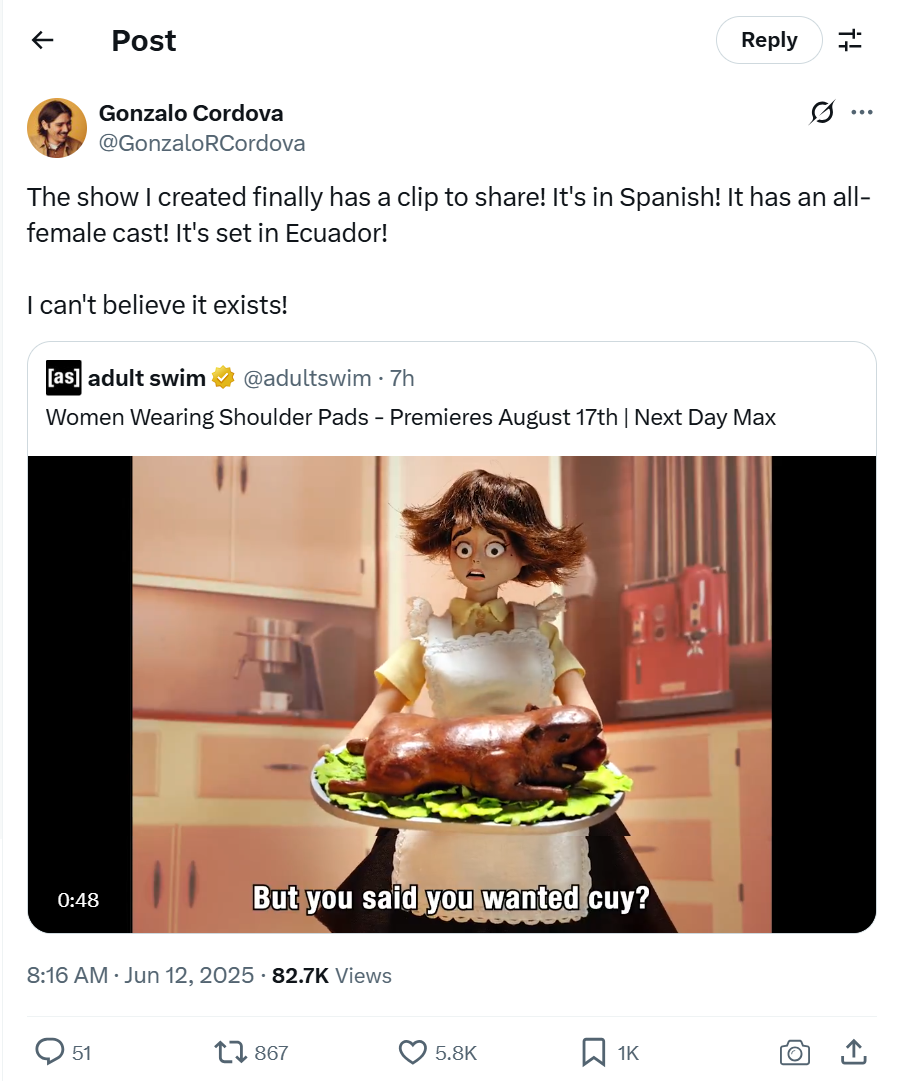Image resolution: width=898 pixels, height=1081 pixels.
Task: Click the comment reply icon
Action: [50, 1052]
